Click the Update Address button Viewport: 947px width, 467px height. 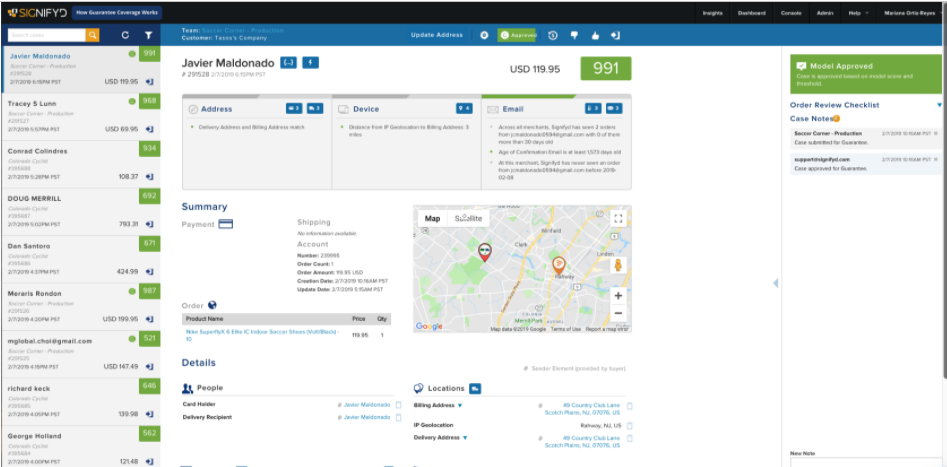pyautogui.click(x=437, y=35)
